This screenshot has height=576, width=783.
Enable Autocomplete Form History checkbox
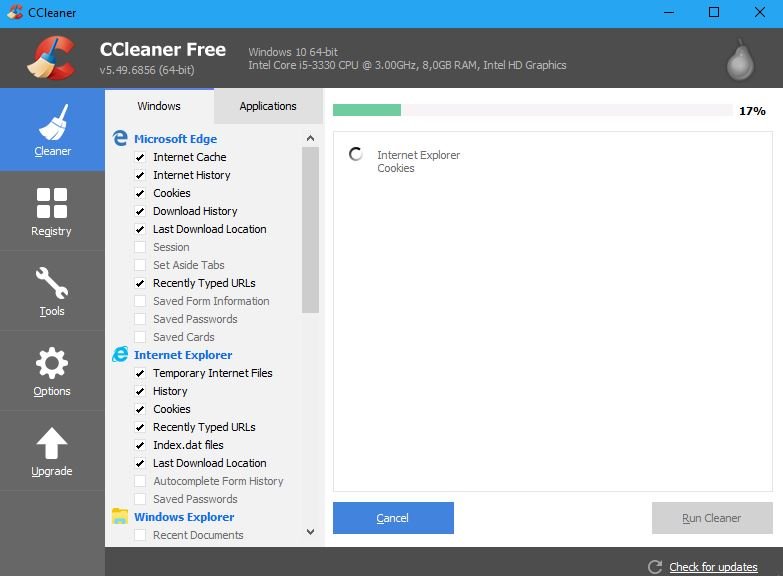(140, 481)
